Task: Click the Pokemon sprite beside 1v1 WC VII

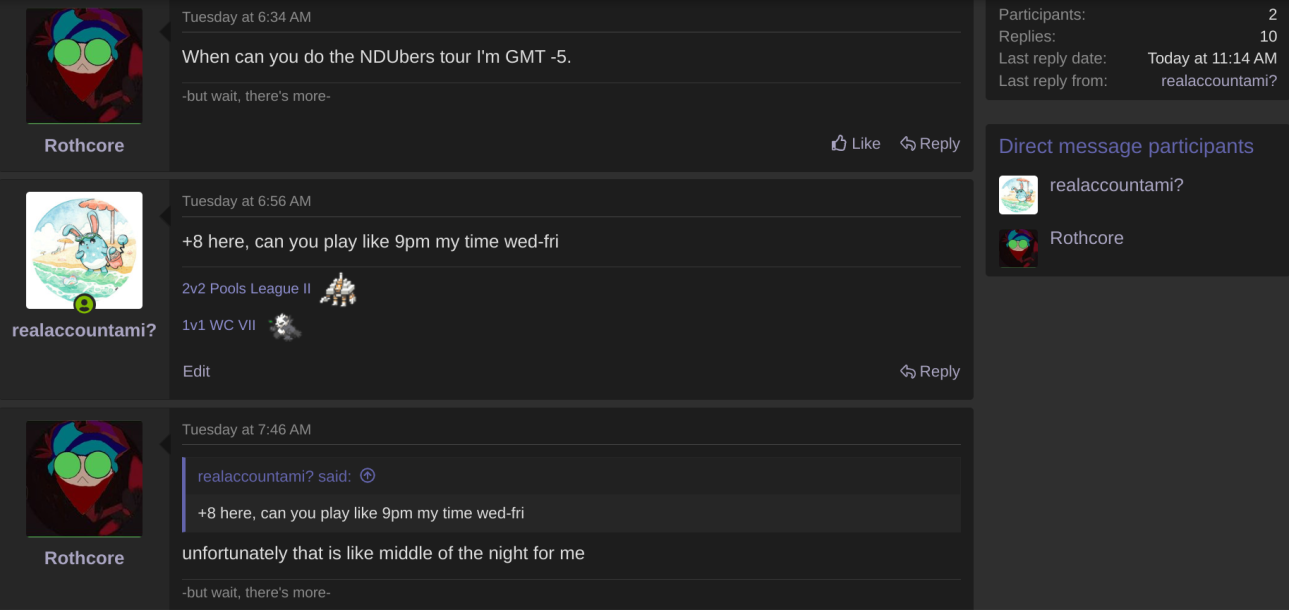Action: (x=285, y=326)
